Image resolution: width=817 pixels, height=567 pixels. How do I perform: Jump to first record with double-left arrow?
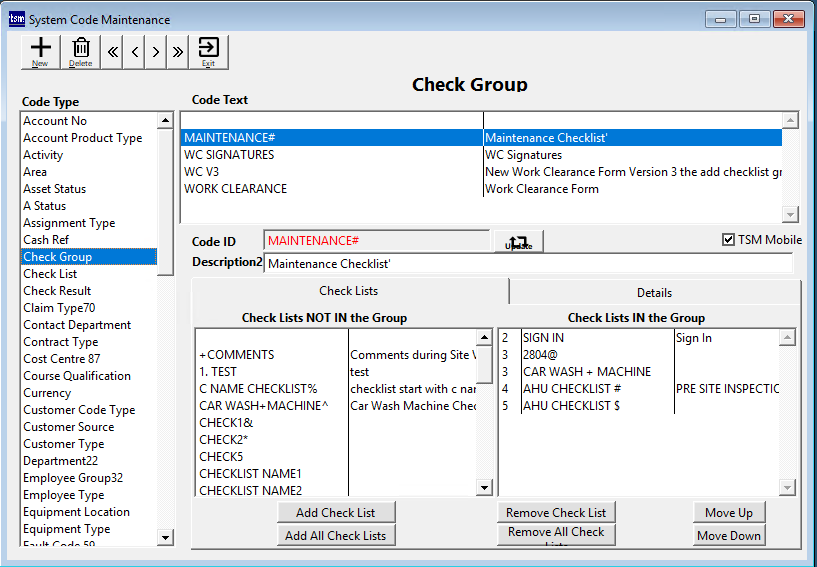[113, 52]
